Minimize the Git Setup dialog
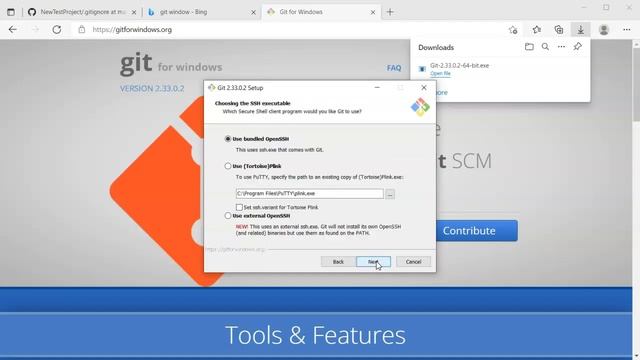Image resolution: width=640 pixels, height=360 pixels. click(x=377, y=88)
